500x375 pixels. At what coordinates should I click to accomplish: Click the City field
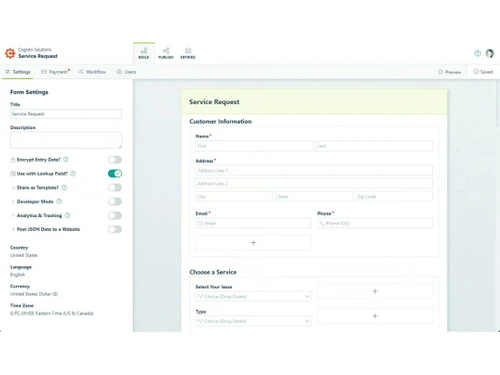[x=234, y=197]
